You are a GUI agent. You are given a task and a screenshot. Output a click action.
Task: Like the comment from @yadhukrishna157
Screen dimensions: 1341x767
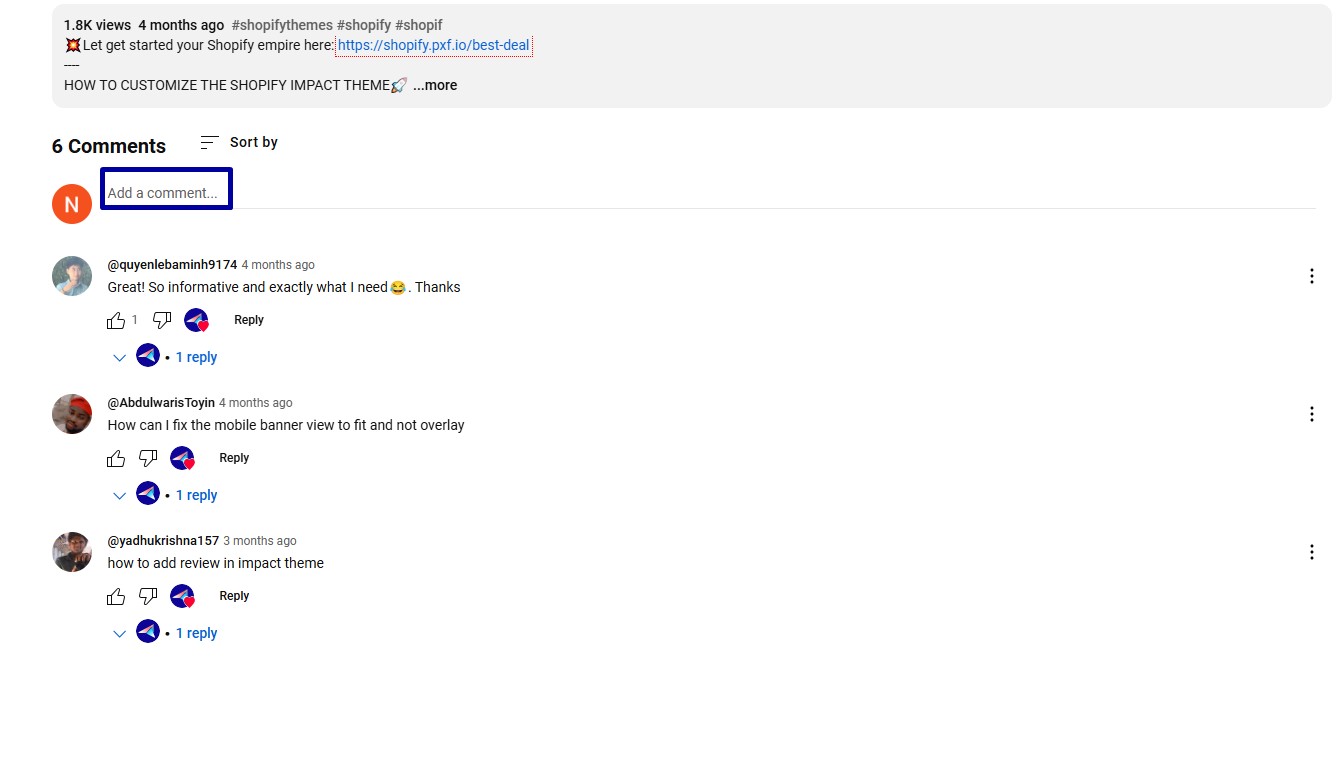(116, 596)
